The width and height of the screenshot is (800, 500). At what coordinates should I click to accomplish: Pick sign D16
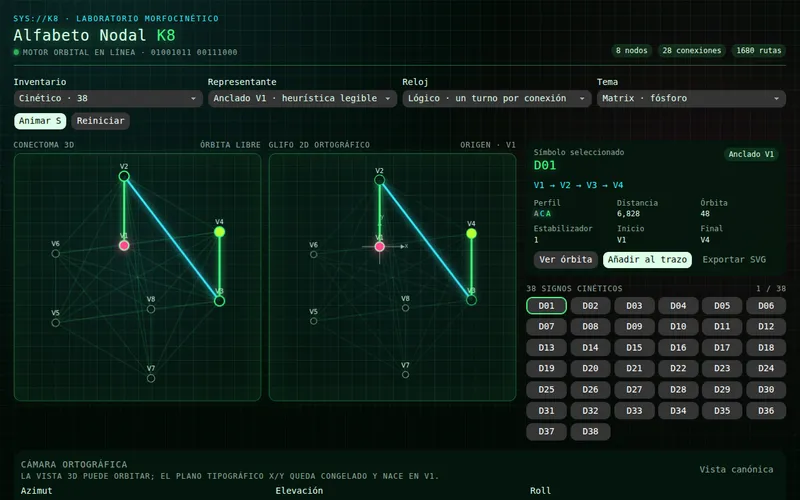pyautogui.click(x=678, y=347)
